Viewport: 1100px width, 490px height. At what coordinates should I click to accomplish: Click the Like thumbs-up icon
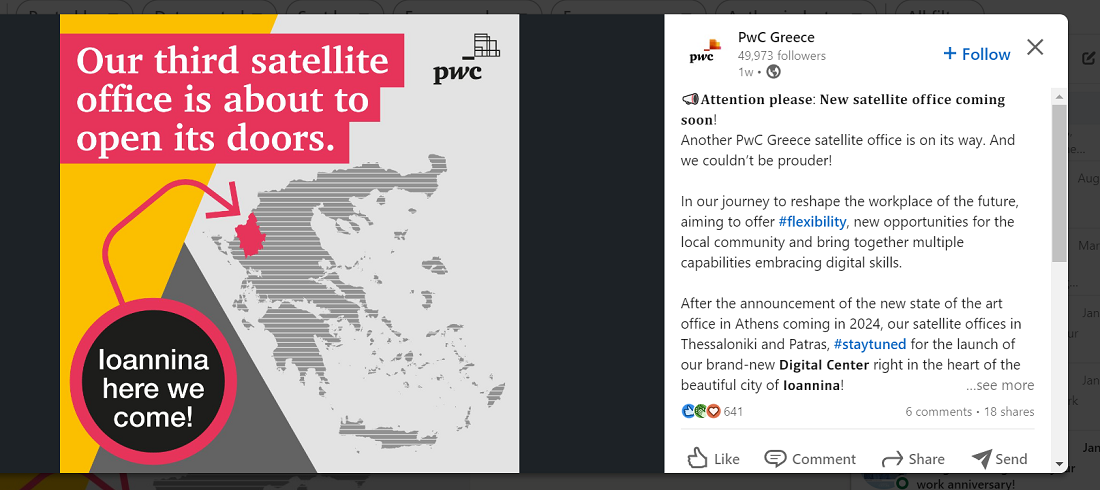click(698, 458)
